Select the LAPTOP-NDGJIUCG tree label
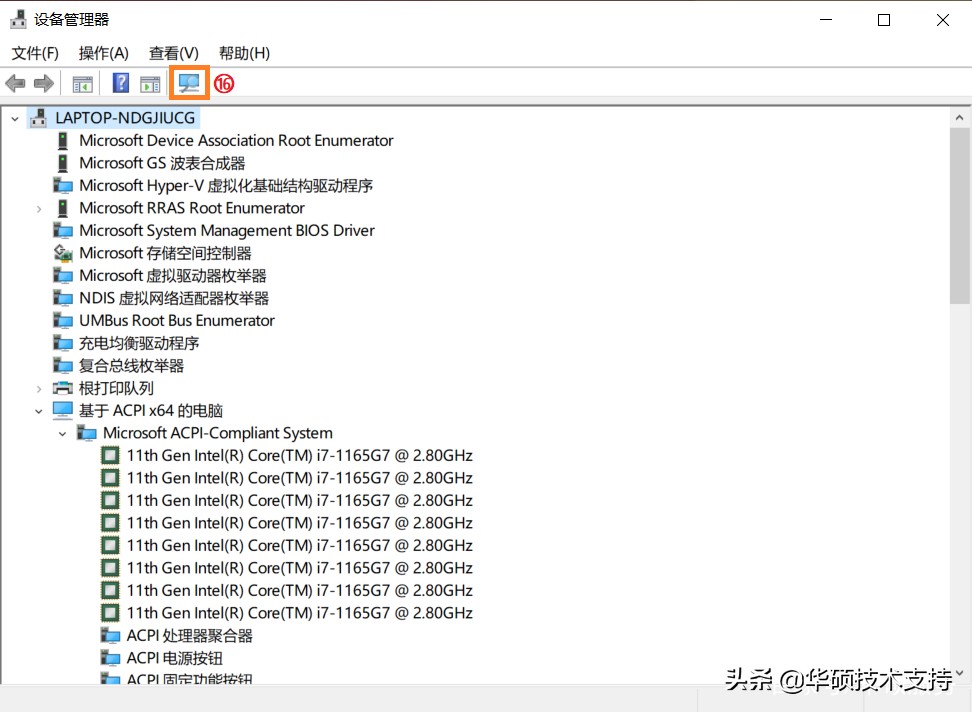 [125, 118]
